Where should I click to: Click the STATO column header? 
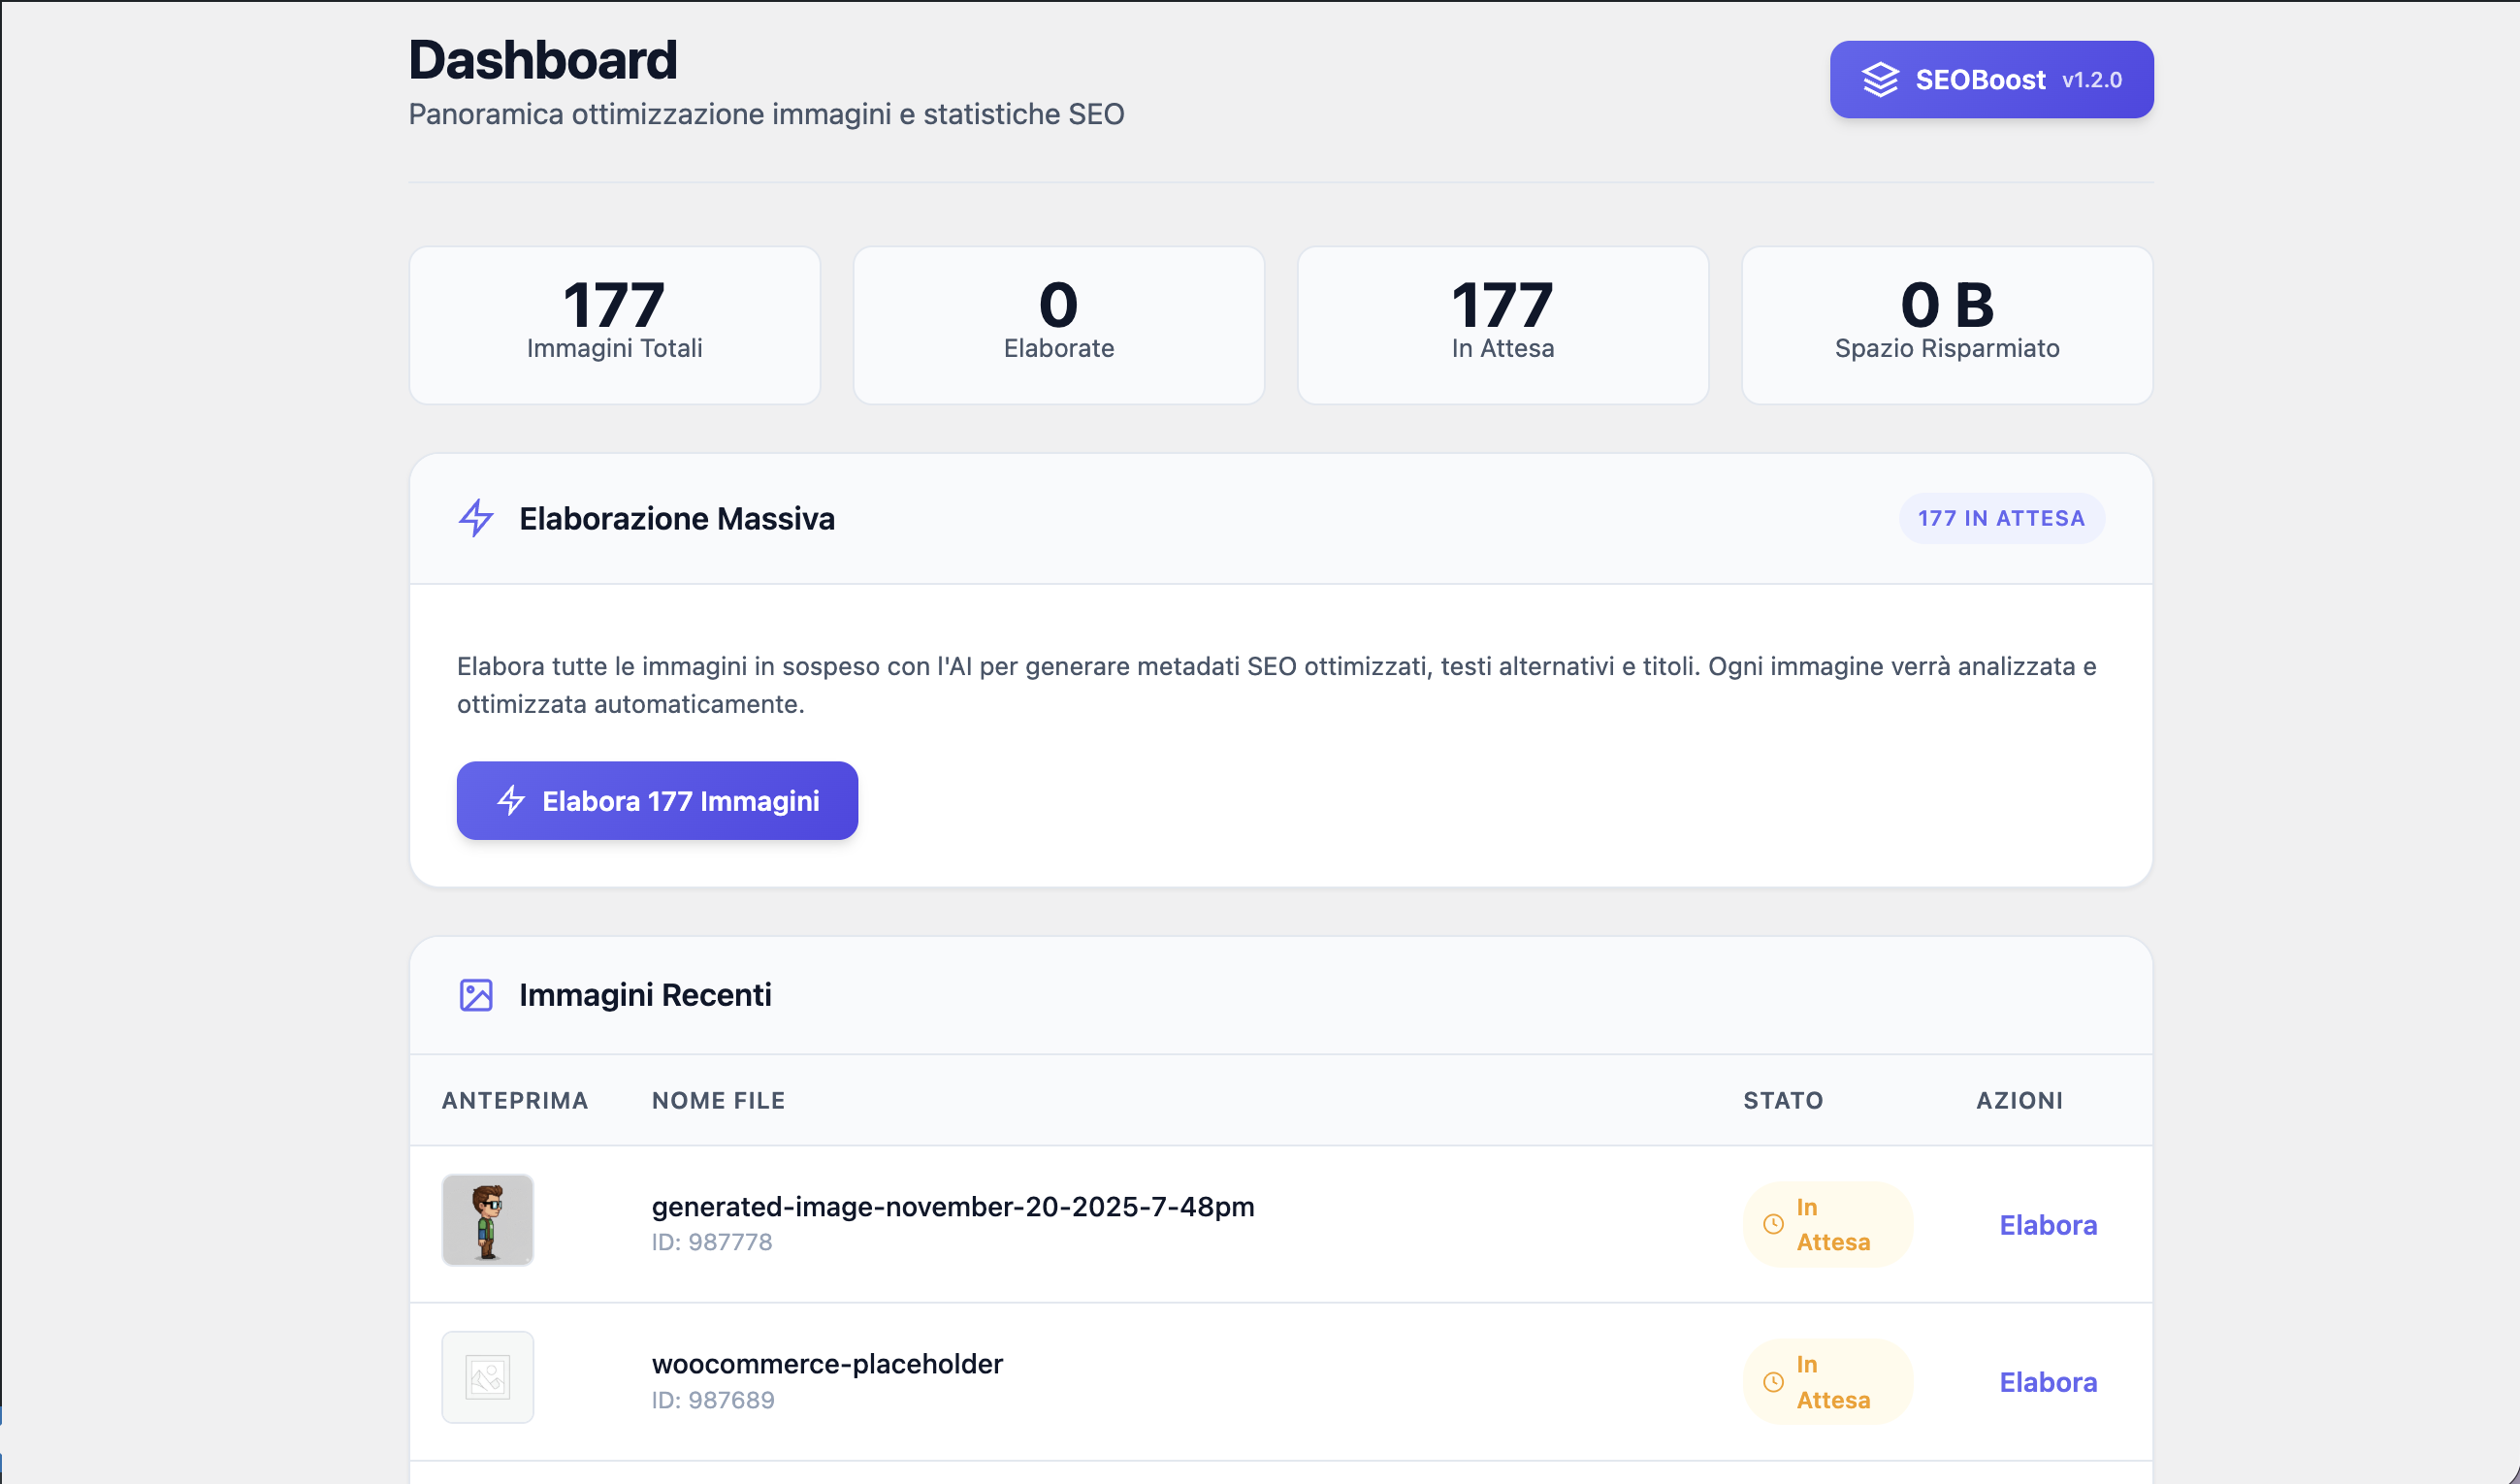(1783, 1100)
